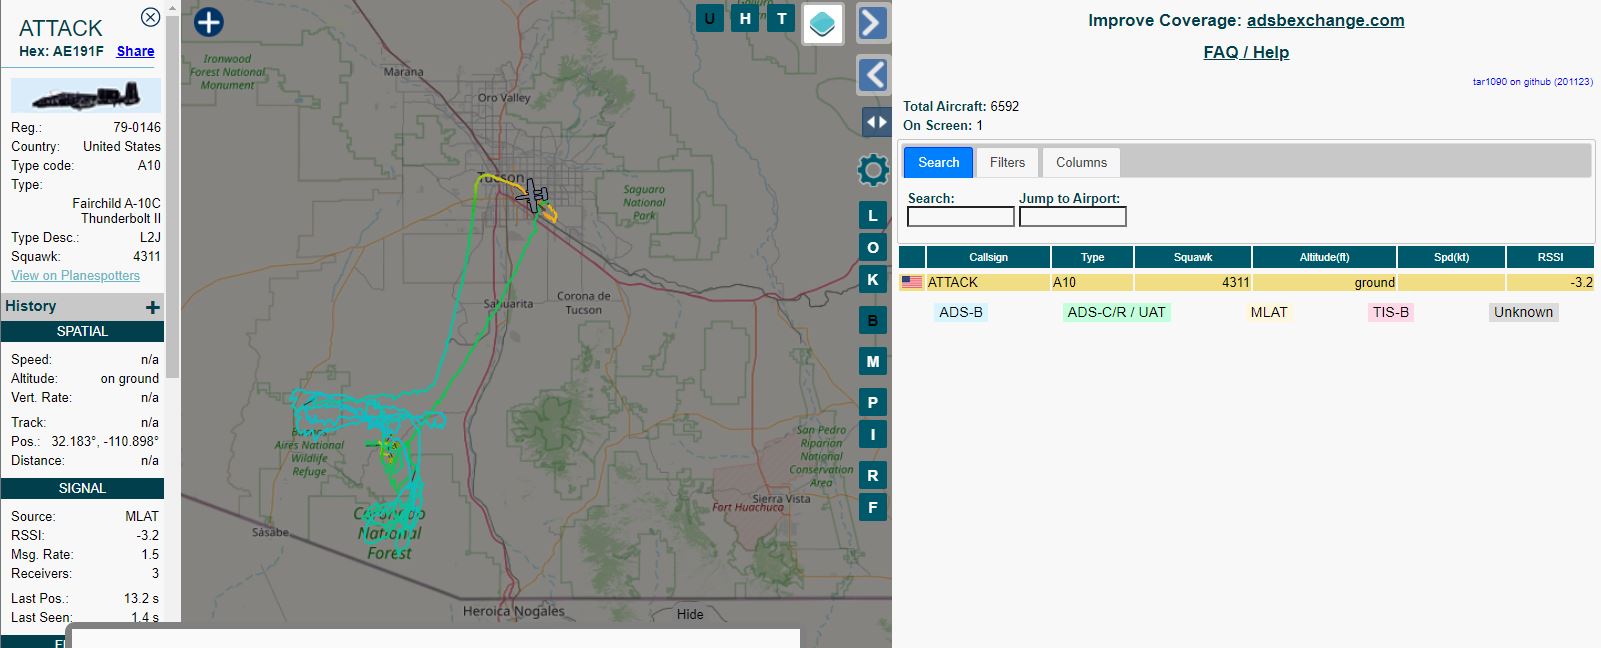Screen dimensions: 1601x648
Task: Click the 4311 squawk value in info panel
Action: tap(147, 256)
